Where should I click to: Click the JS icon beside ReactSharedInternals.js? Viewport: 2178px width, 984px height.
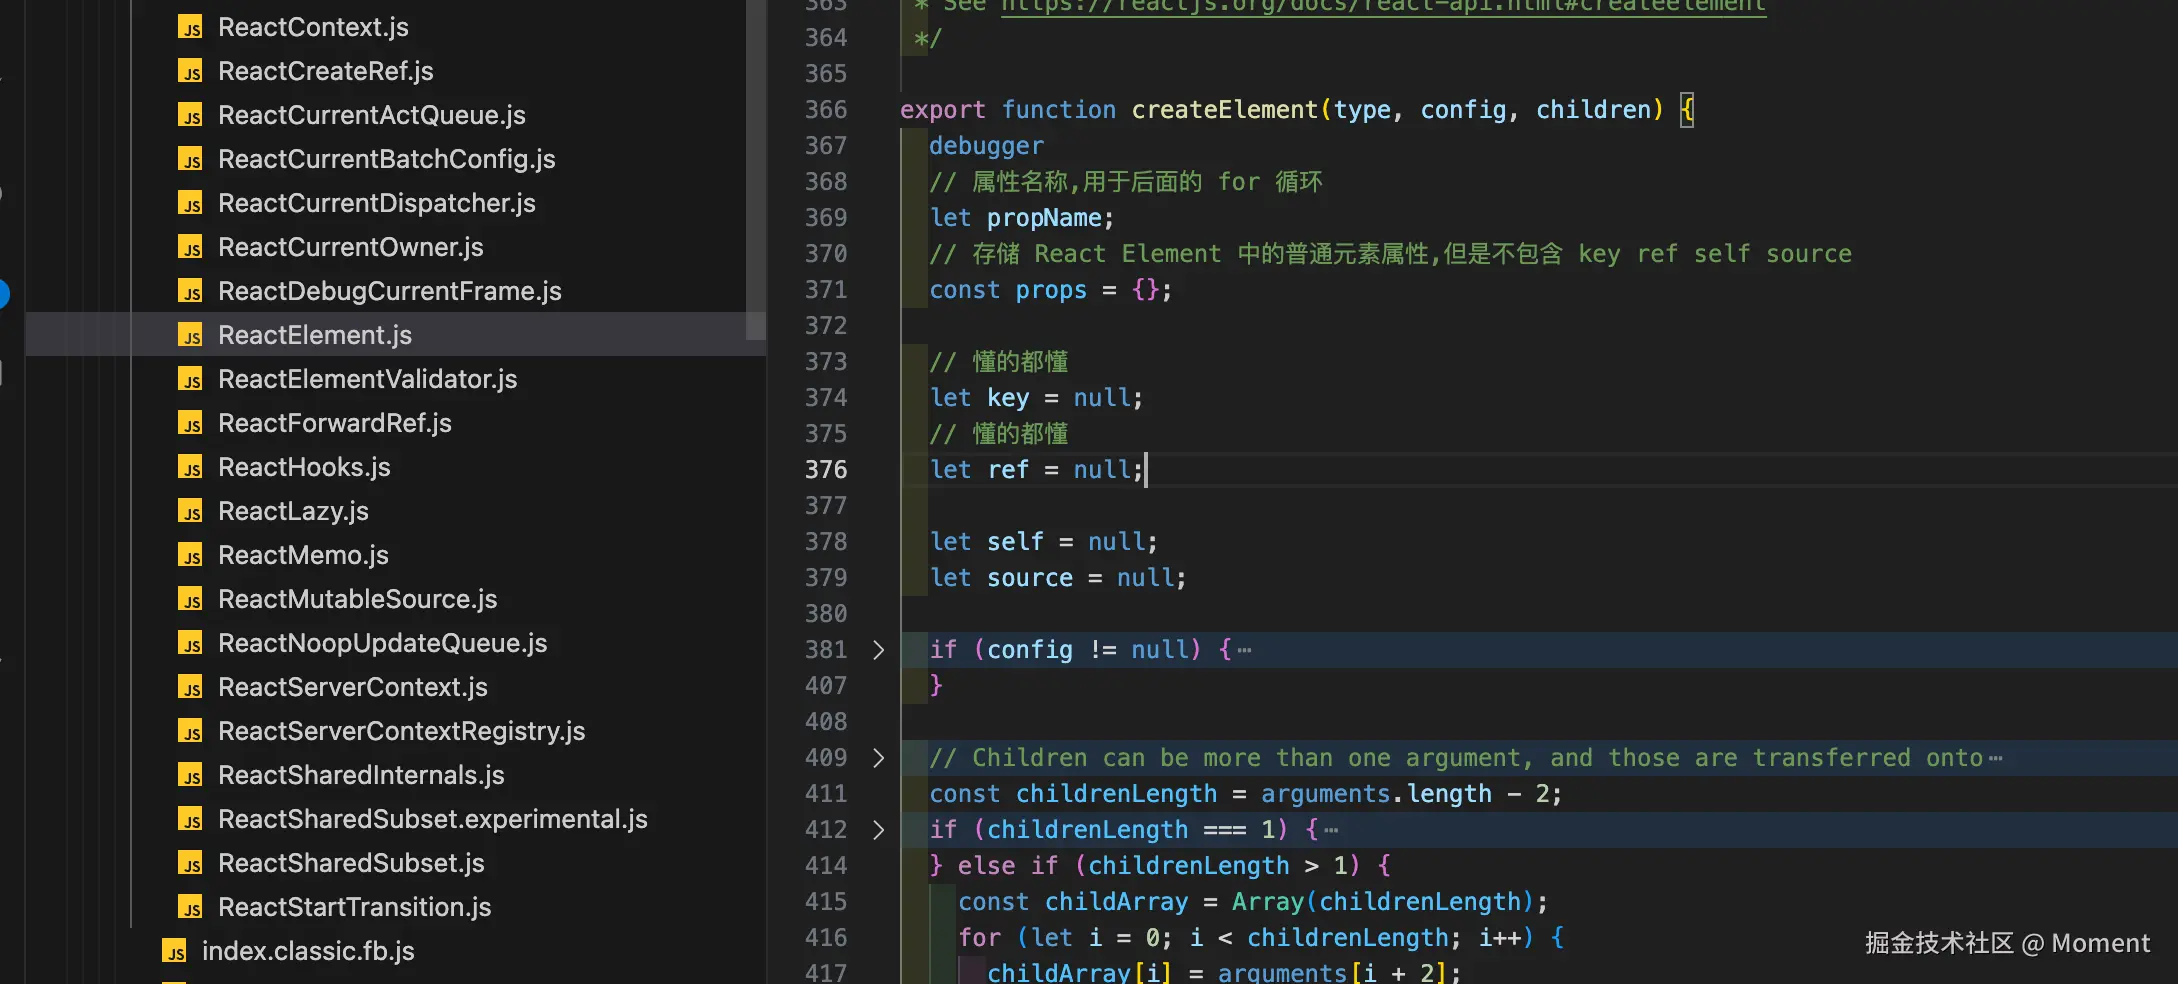[190, 775]
